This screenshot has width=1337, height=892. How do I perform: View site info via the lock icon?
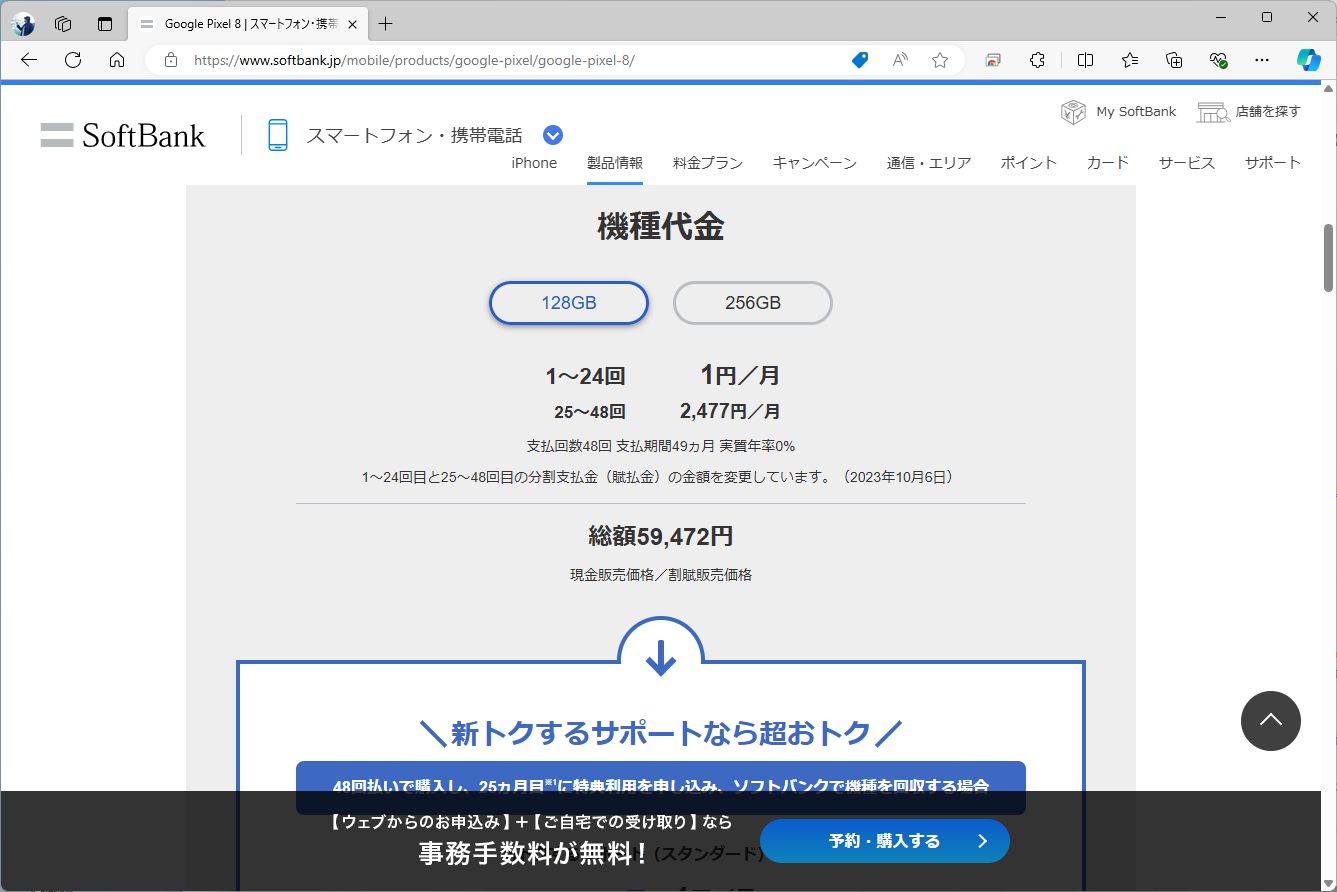tap(171, 60)
